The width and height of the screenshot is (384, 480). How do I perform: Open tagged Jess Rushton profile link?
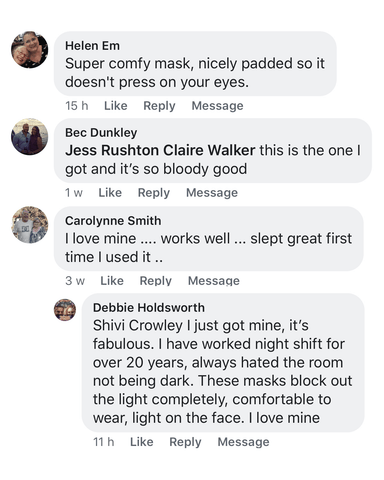(112, 150)
